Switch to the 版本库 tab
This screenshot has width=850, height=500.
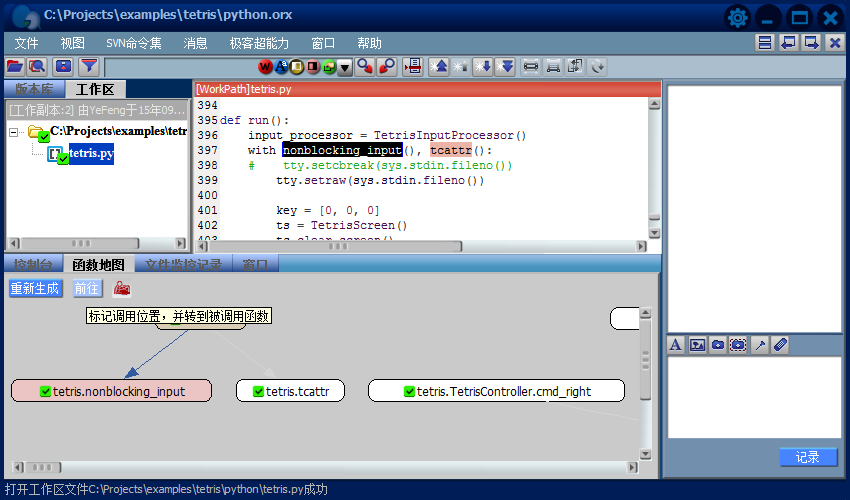tap(34, 89)
